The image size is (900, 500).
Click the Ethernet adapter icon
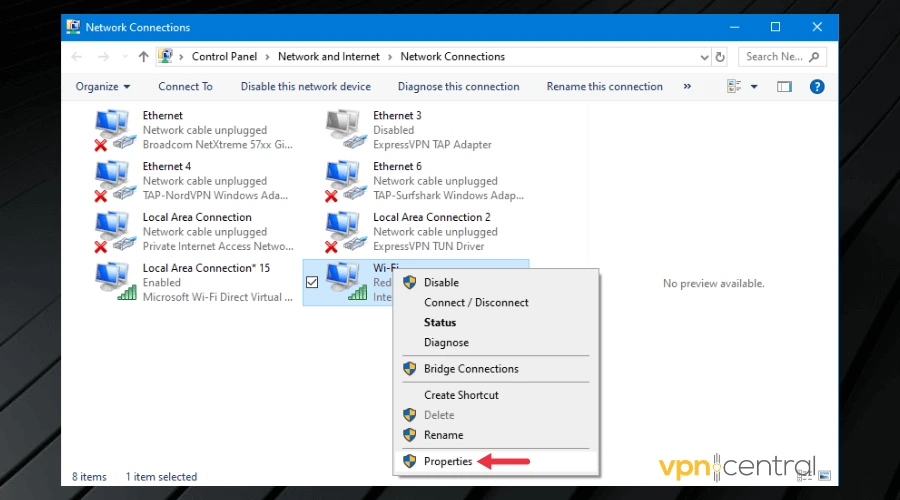[x=115, y=130]
